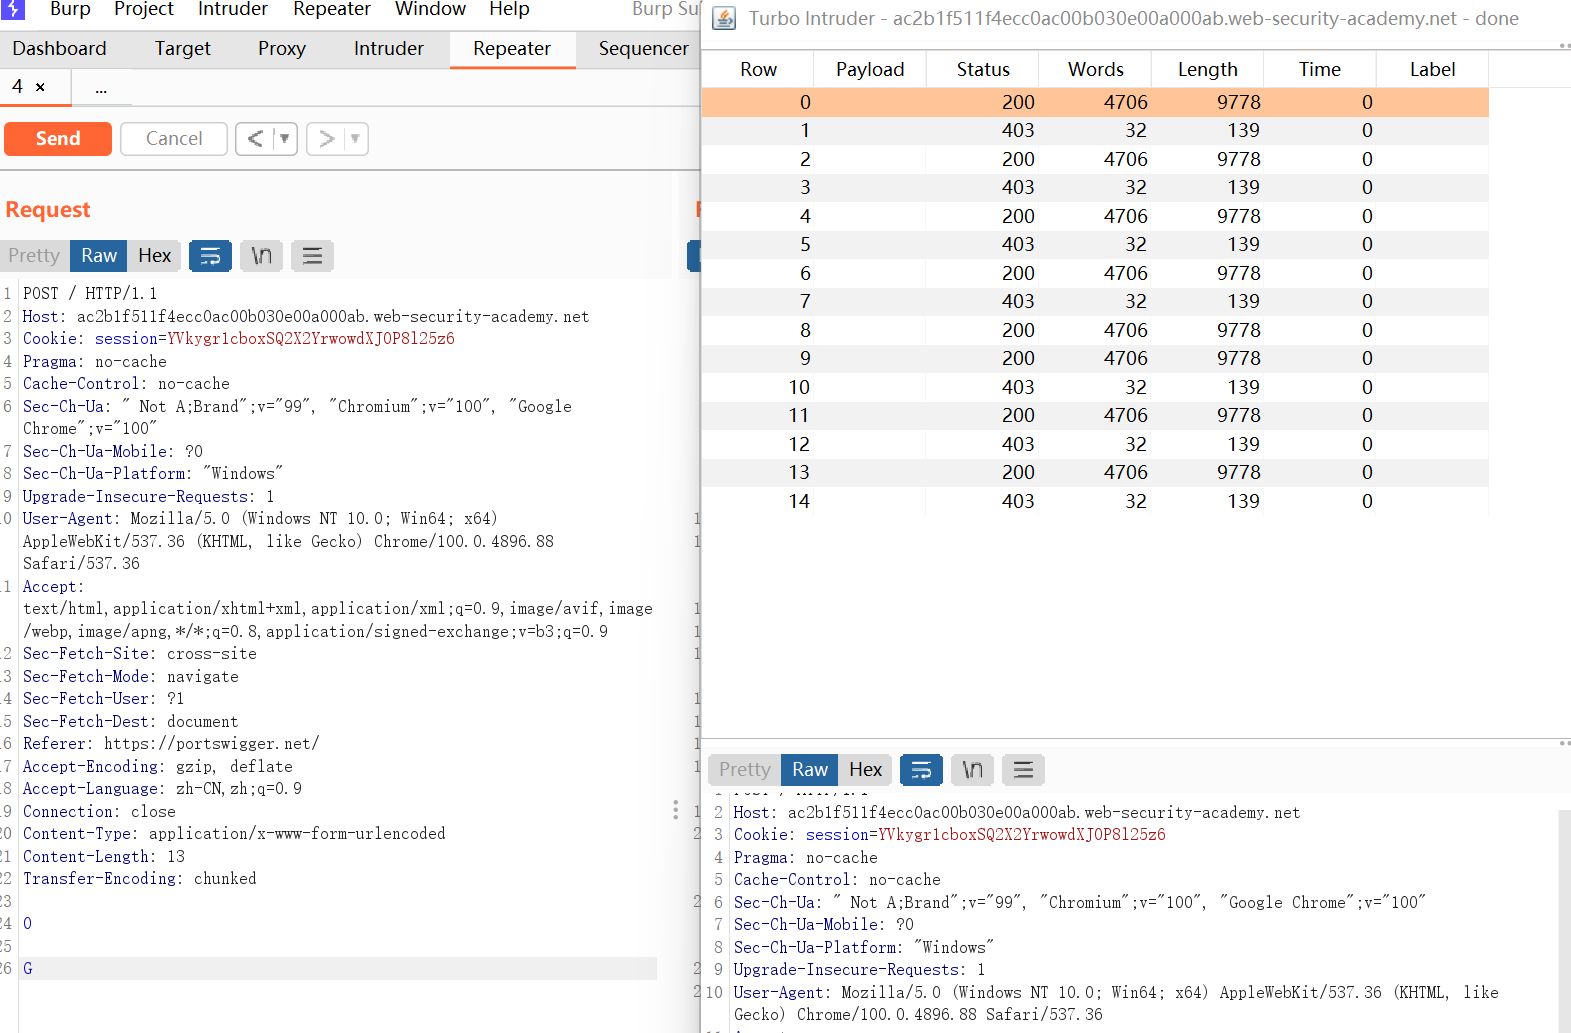Sort results by Payload column header
This screenshot has height=1033, width=1571.
[x=870, y=70]
